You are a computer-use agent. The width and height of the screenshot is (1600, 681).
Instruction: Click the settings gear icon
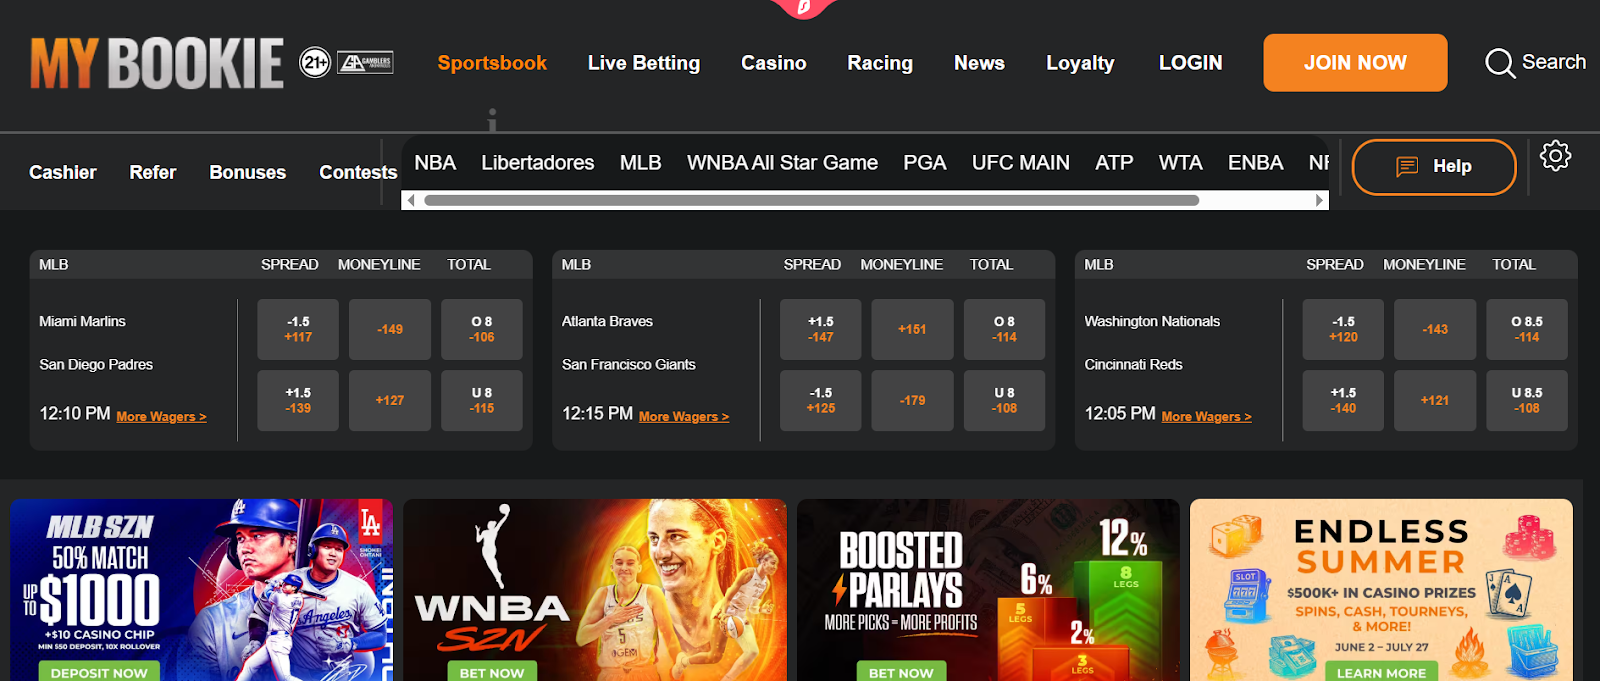tap(1555, 156)
